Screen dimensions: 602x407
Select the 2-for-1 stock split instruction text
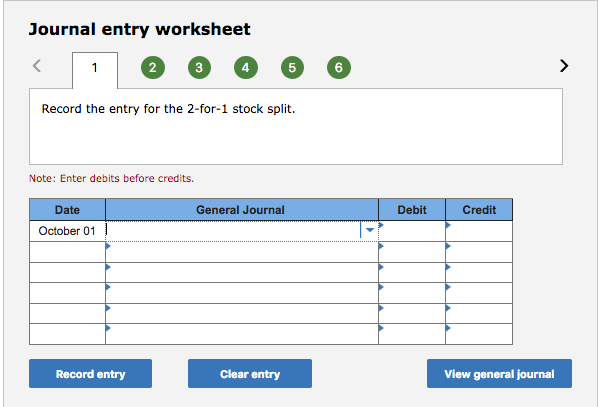(x=168, y=109)
